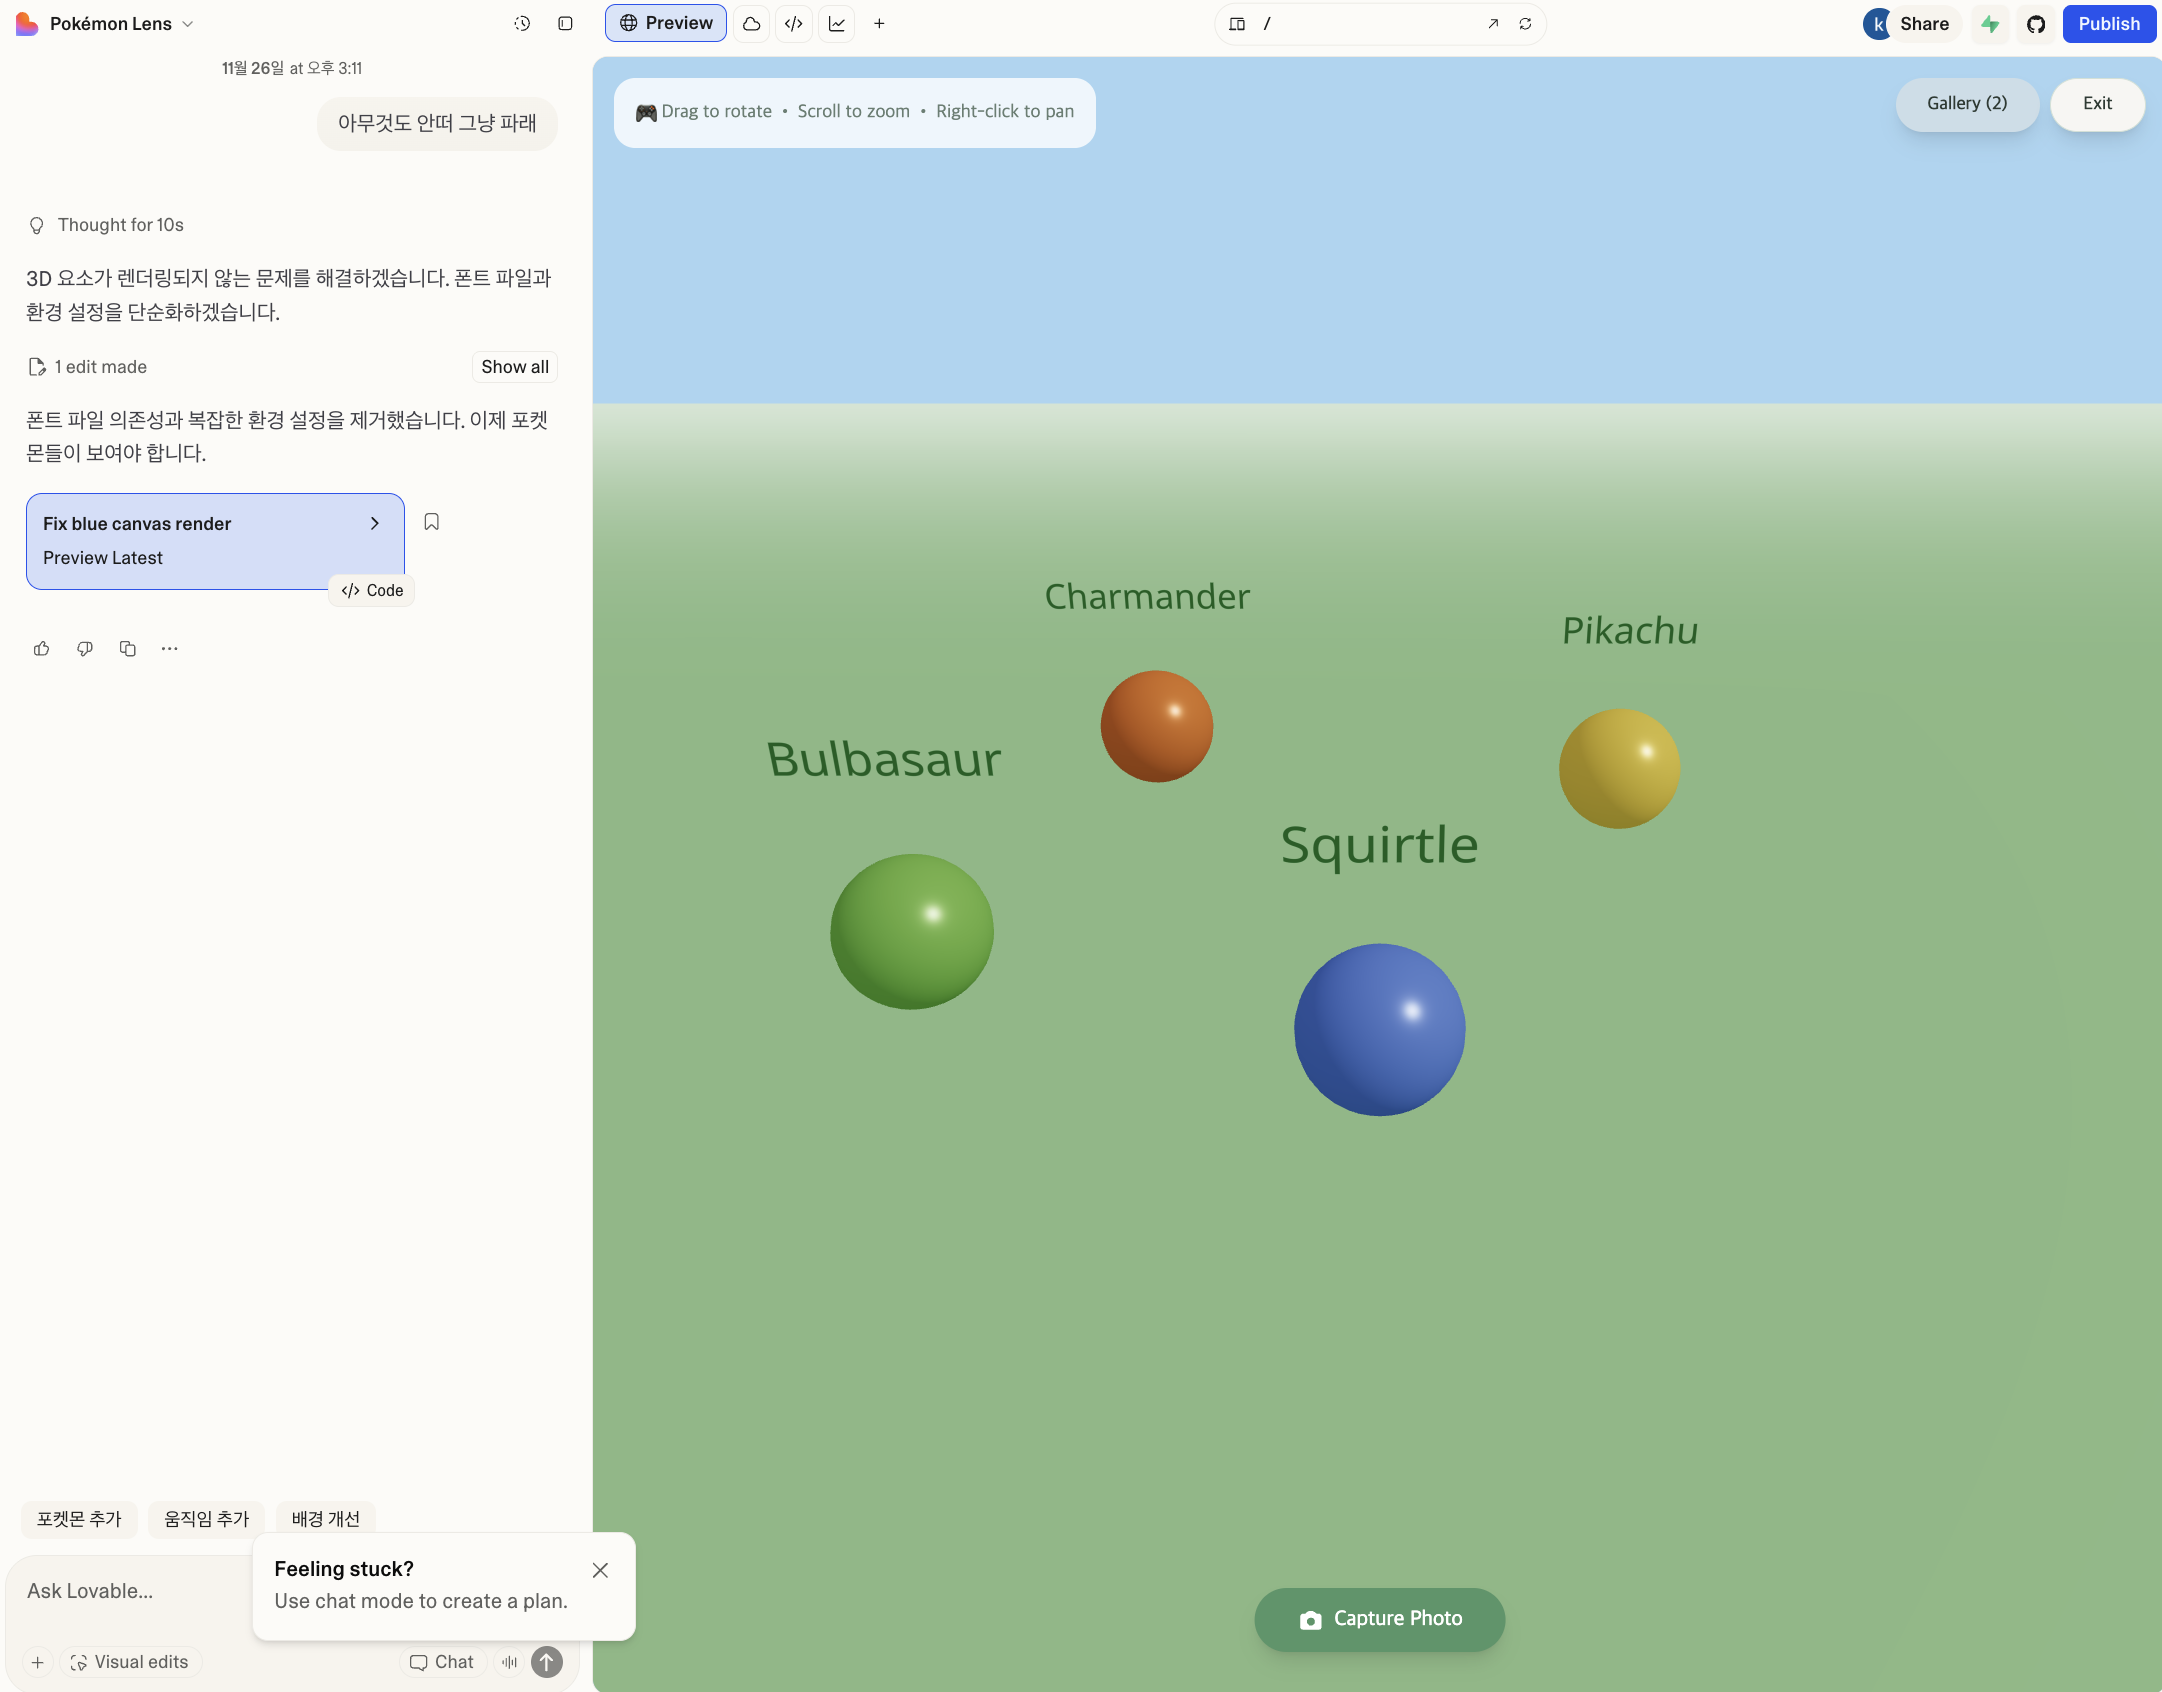Click the blue Squirtle sphere

click(1379, 1029)
